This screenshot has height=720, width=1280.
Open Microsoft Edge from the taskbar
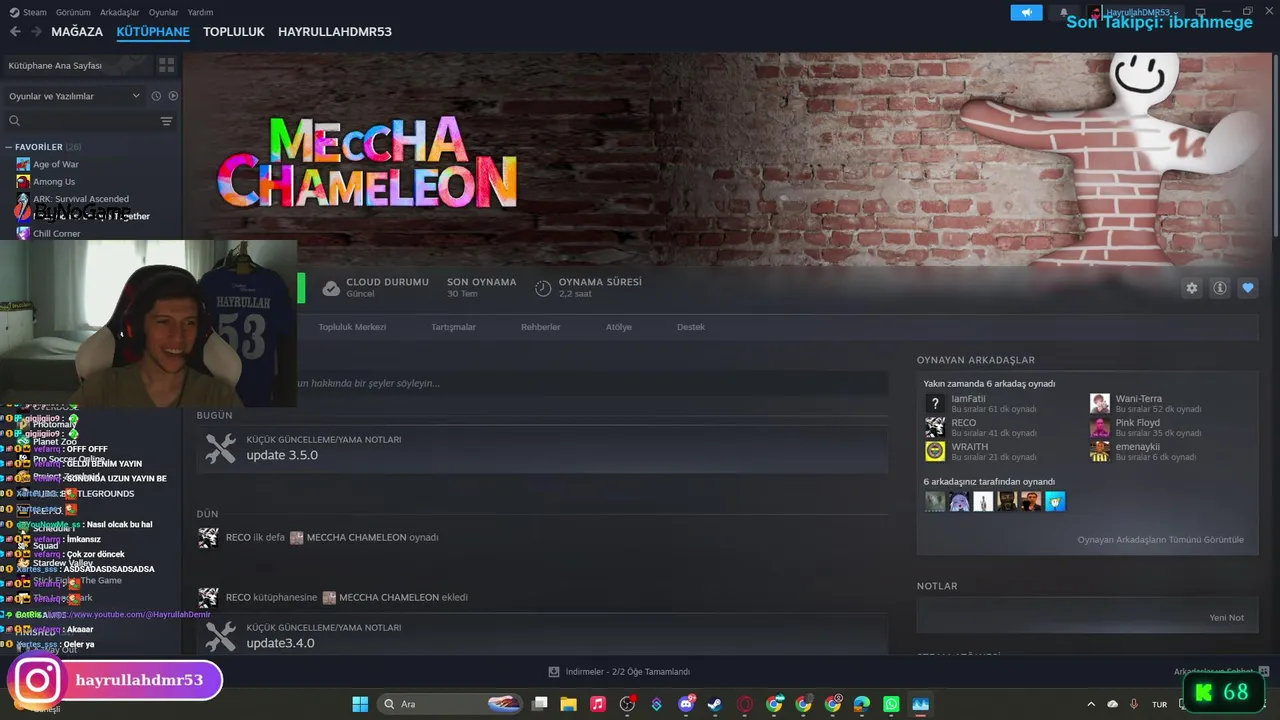click(862, 704)
